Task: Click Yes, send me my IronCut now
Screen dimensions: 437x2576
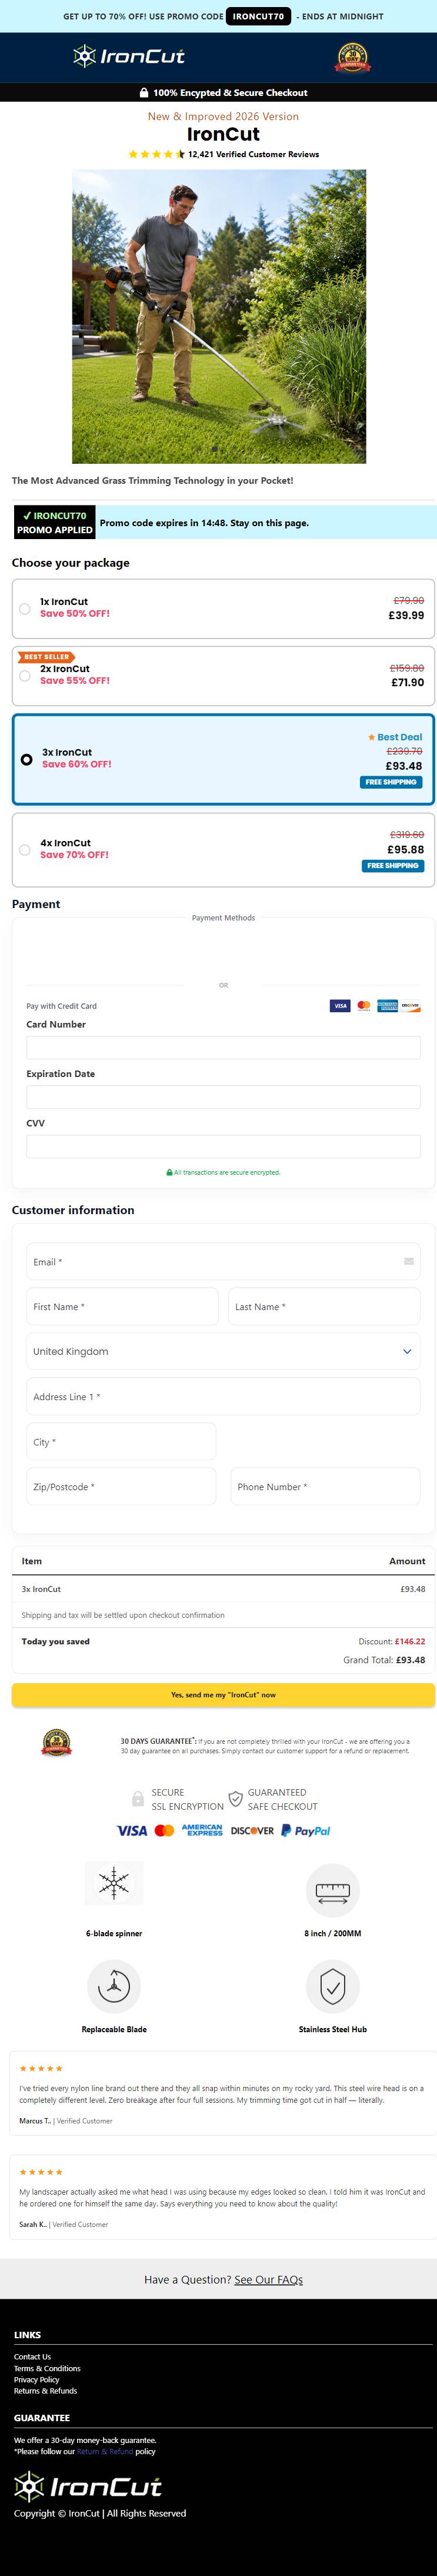Action: tap(223, 1694)
